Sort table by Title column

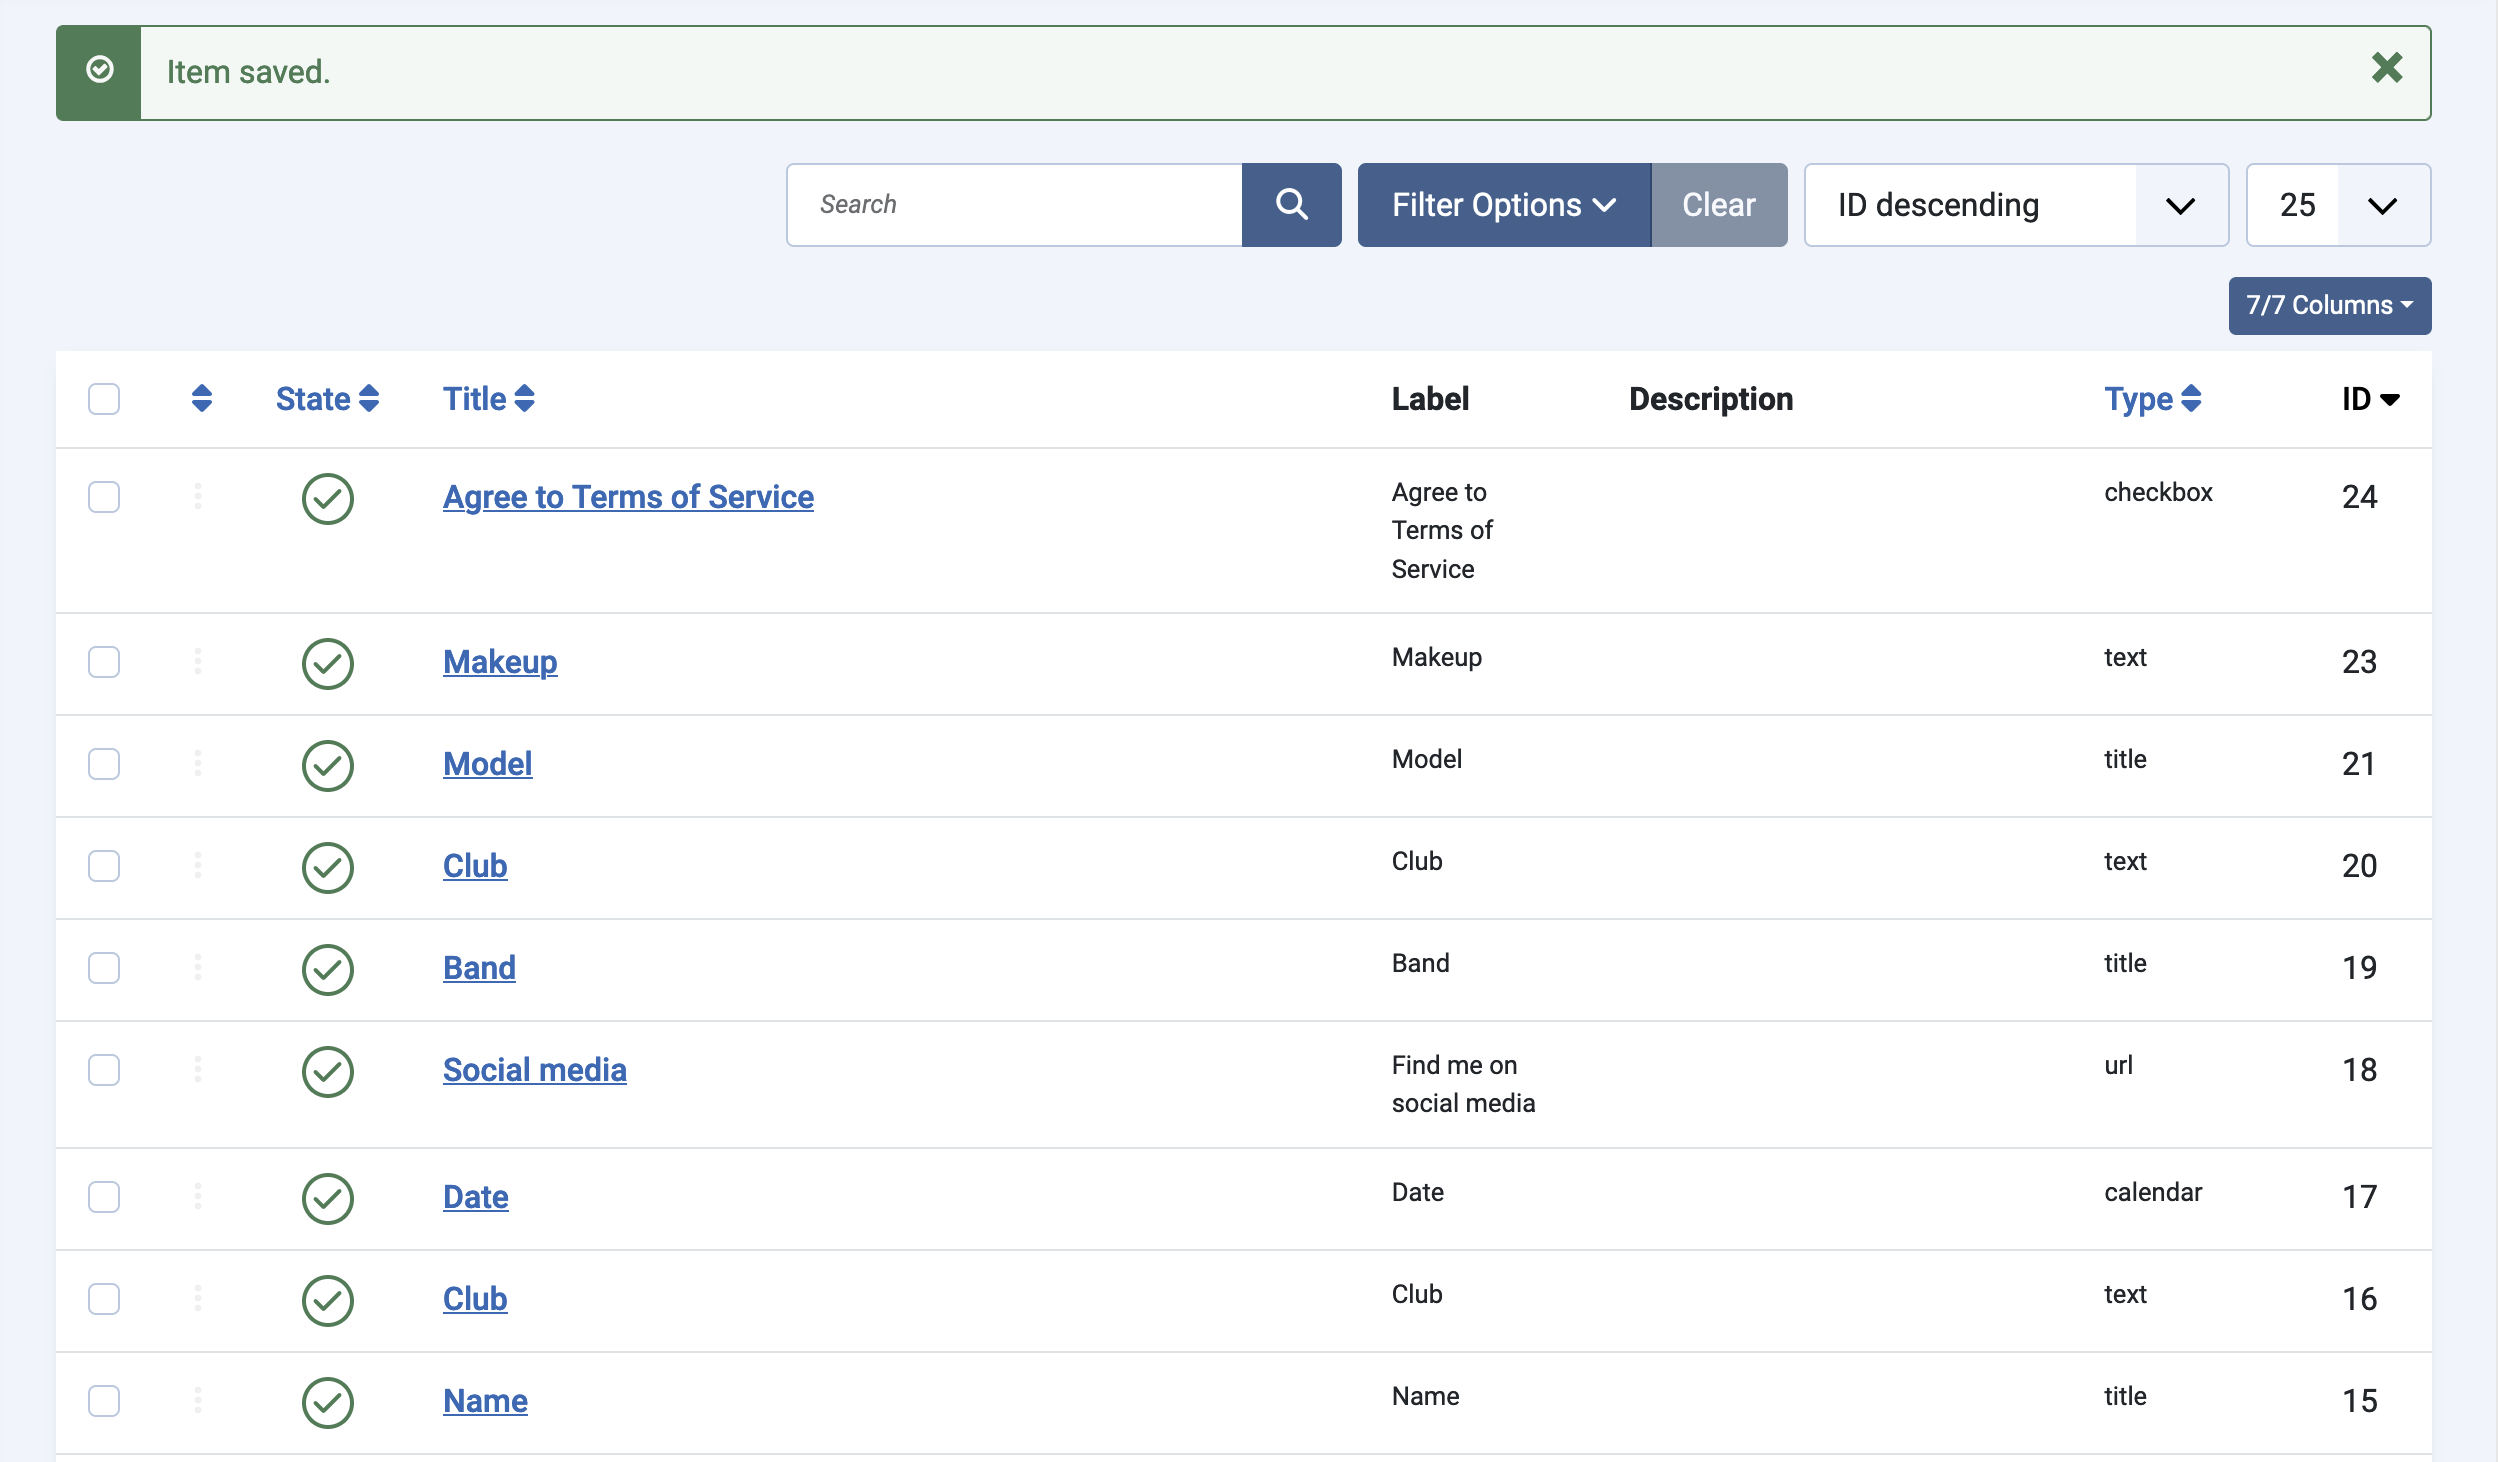point(488,399)
